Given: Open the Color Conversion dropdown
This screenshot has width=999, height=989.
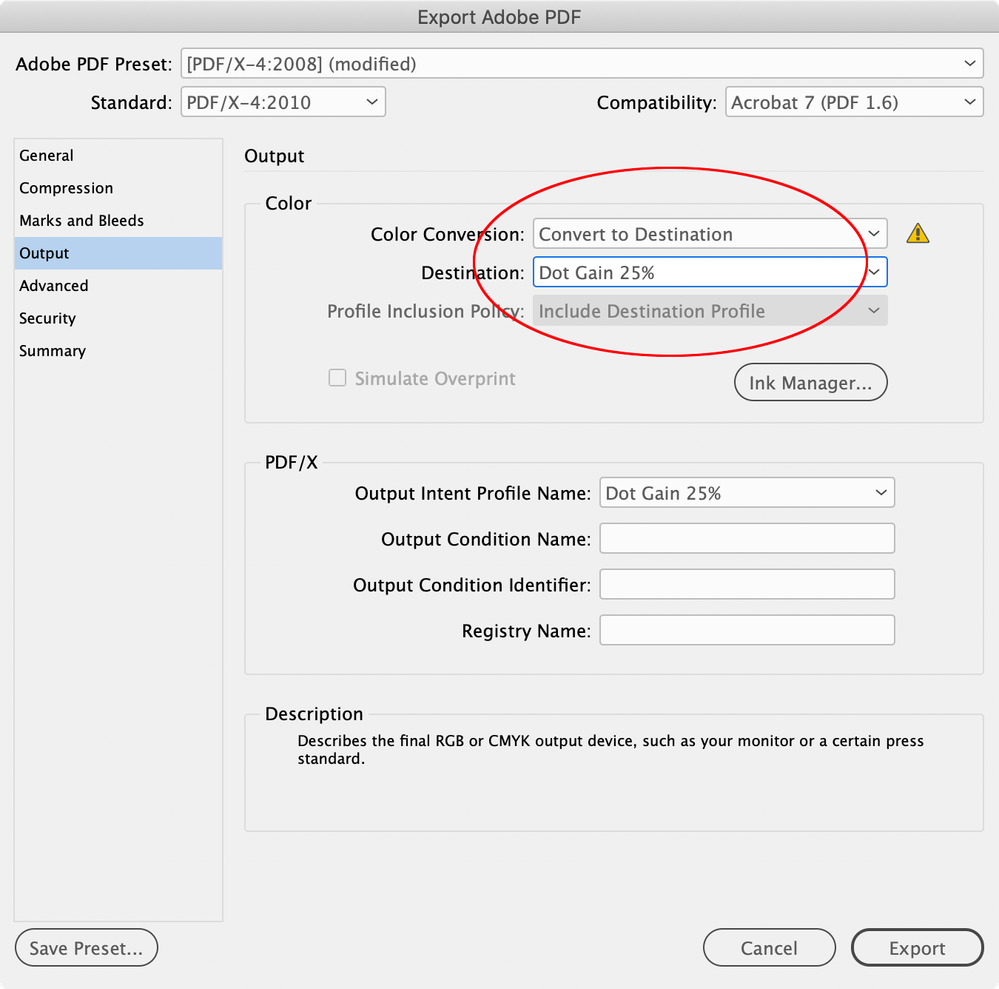Looking at the screenshot, I should tap(710, 234).
